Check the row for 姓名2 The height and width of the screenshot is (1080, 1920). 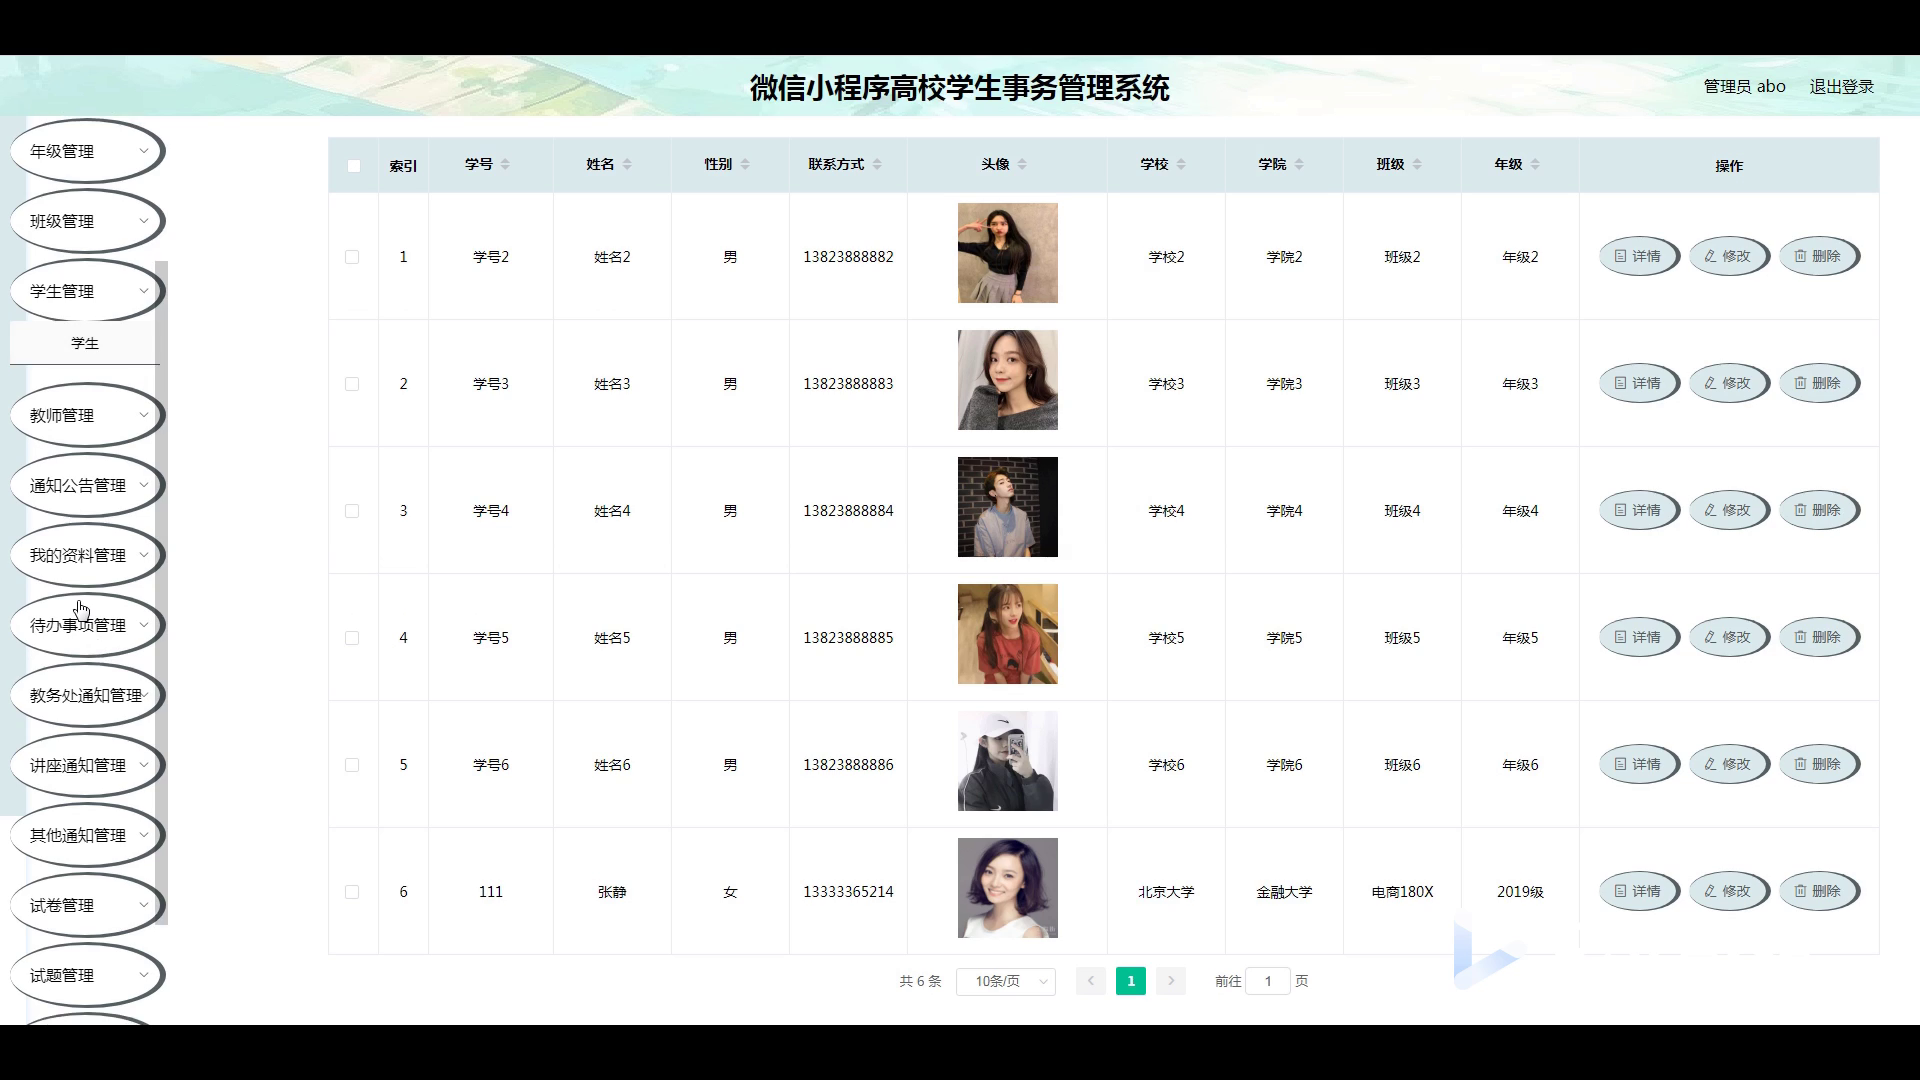point(352,257)
